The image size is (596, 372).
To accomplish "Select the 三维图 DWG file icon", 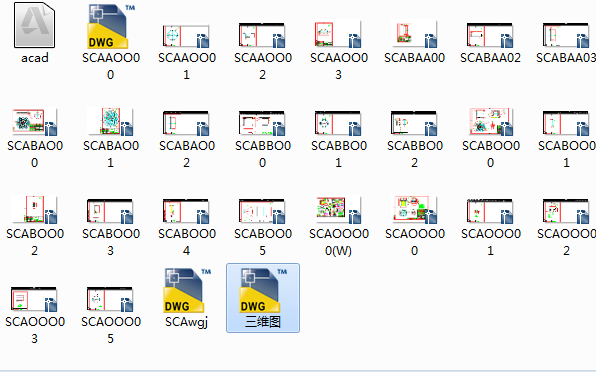I will (262, 290).
